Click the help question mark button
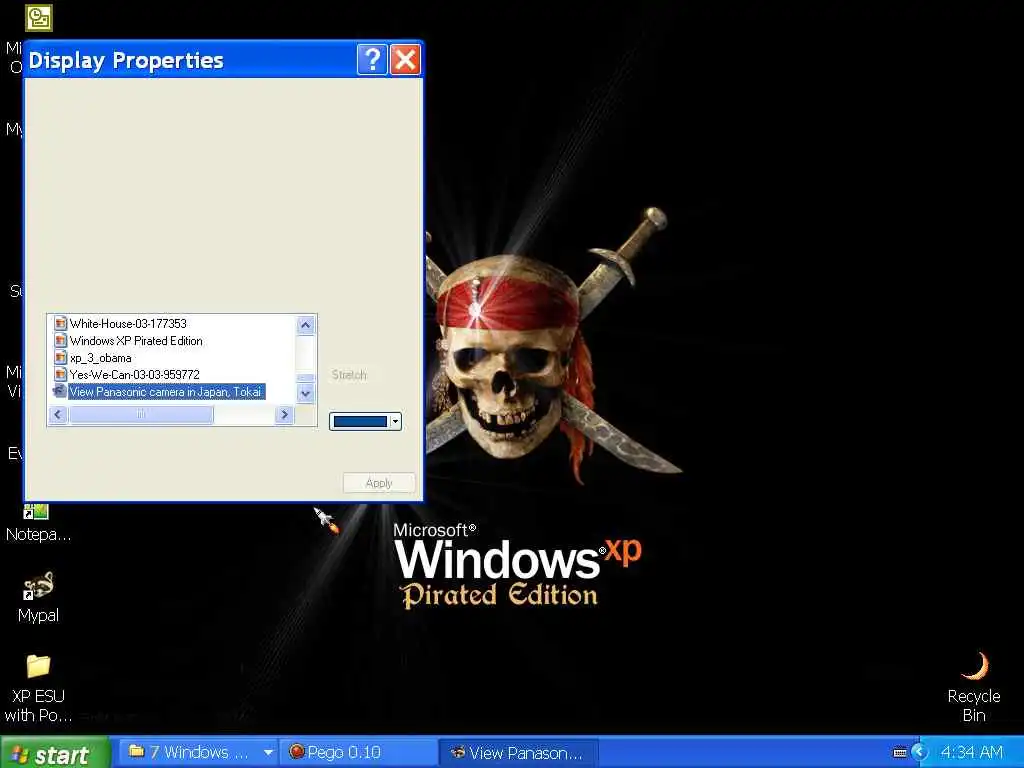 point(372,60)
